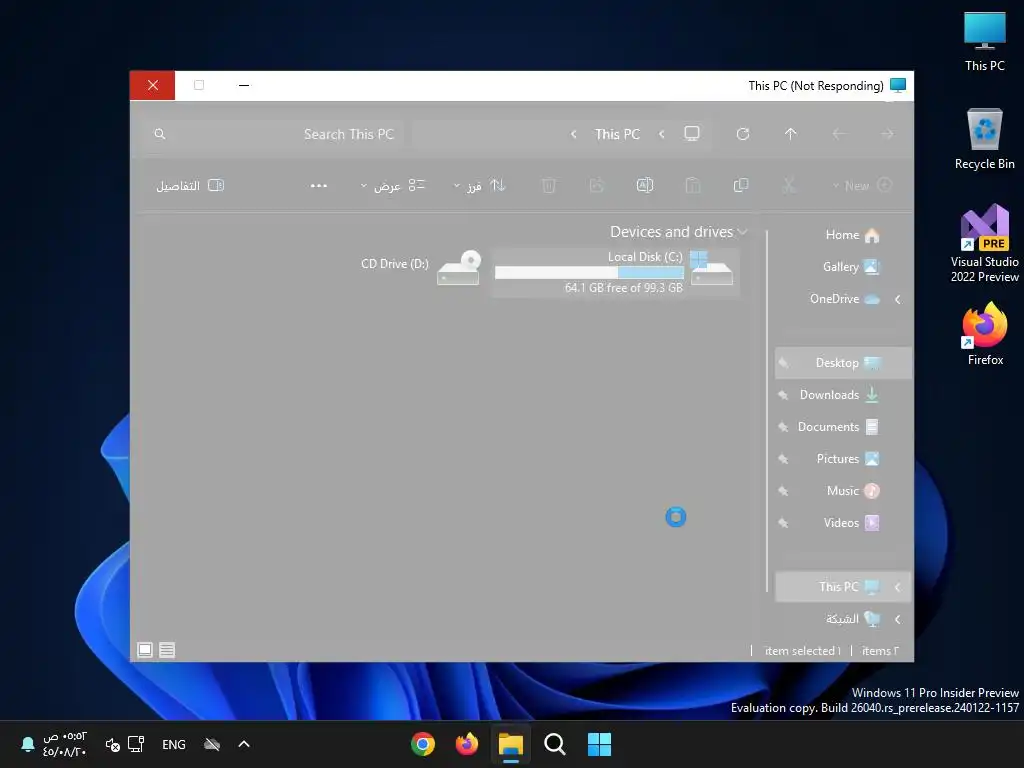Open the See more three-dots menu

[x=319, y=185]
